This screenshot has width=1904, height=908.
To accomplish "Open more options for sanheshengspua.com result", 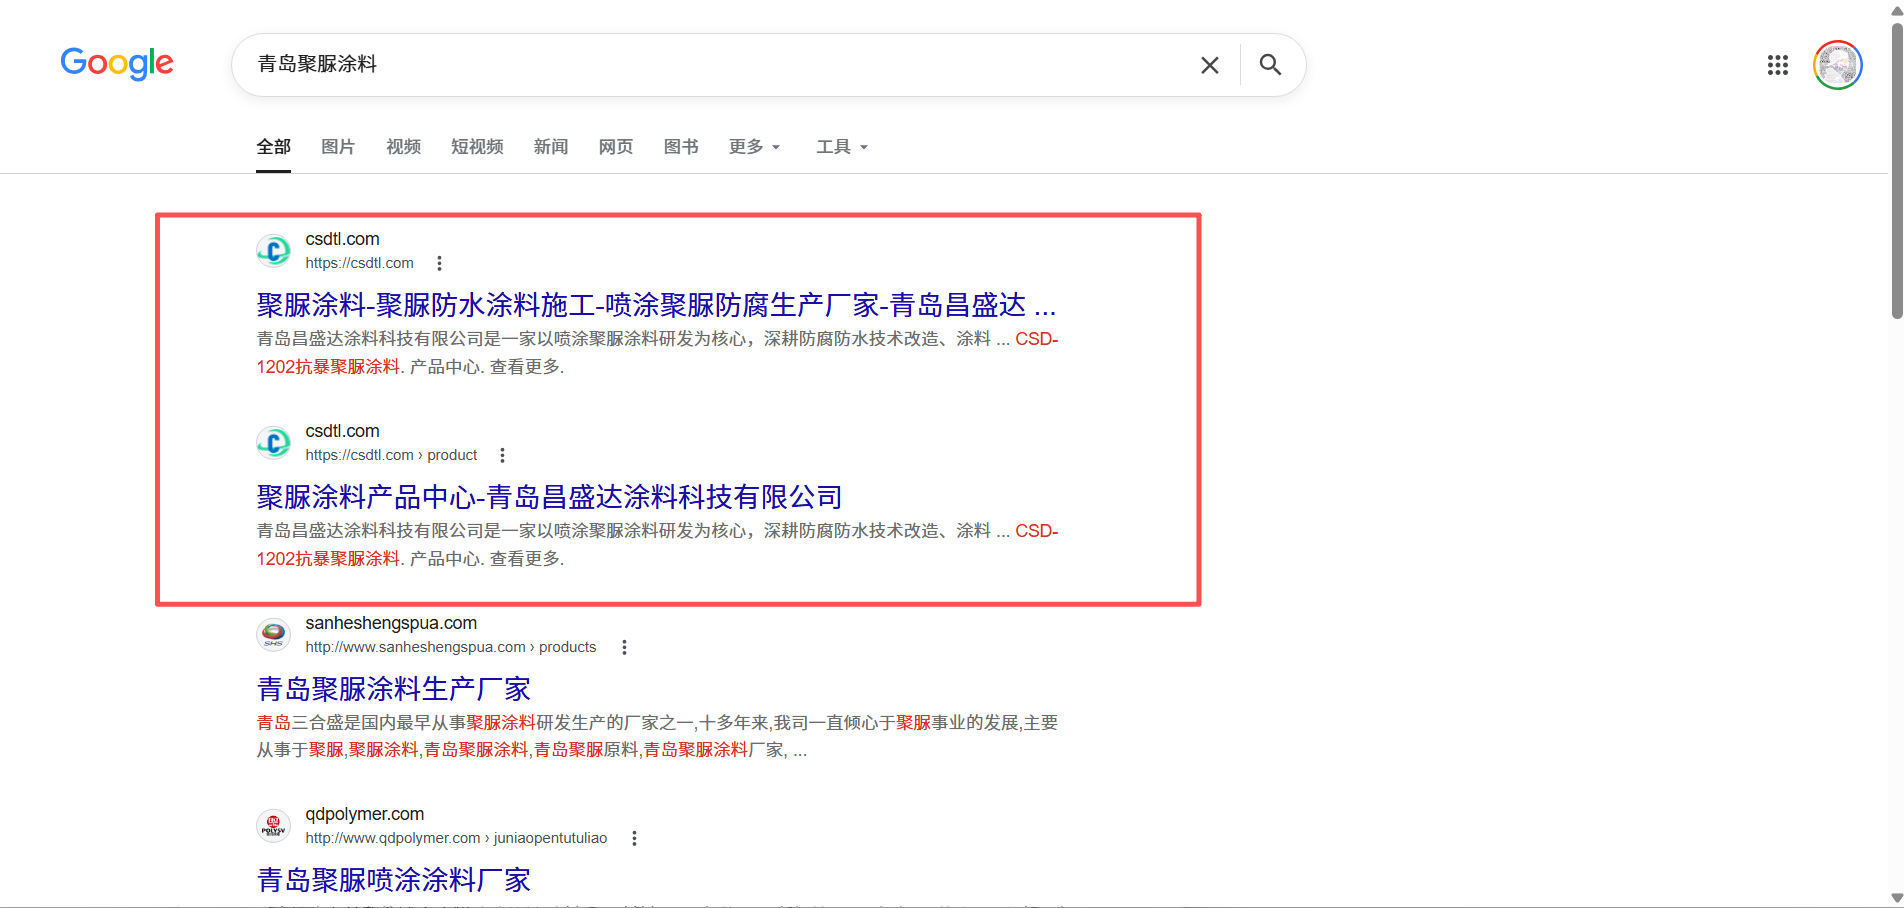I will 624,647.
